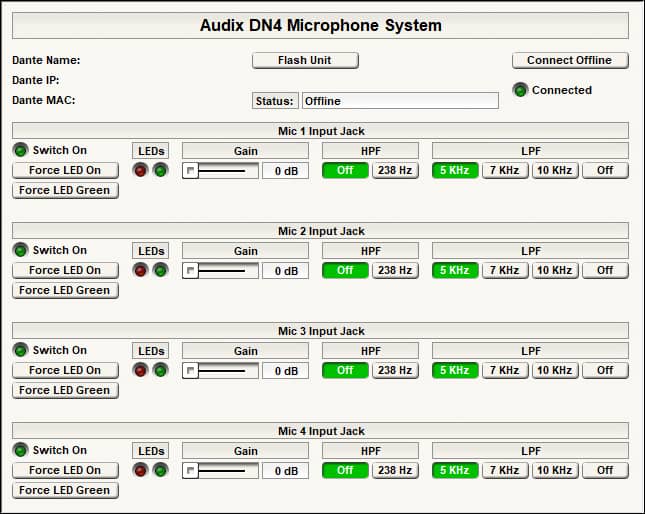Click the red LED under Mic 2

click(140, 270)
